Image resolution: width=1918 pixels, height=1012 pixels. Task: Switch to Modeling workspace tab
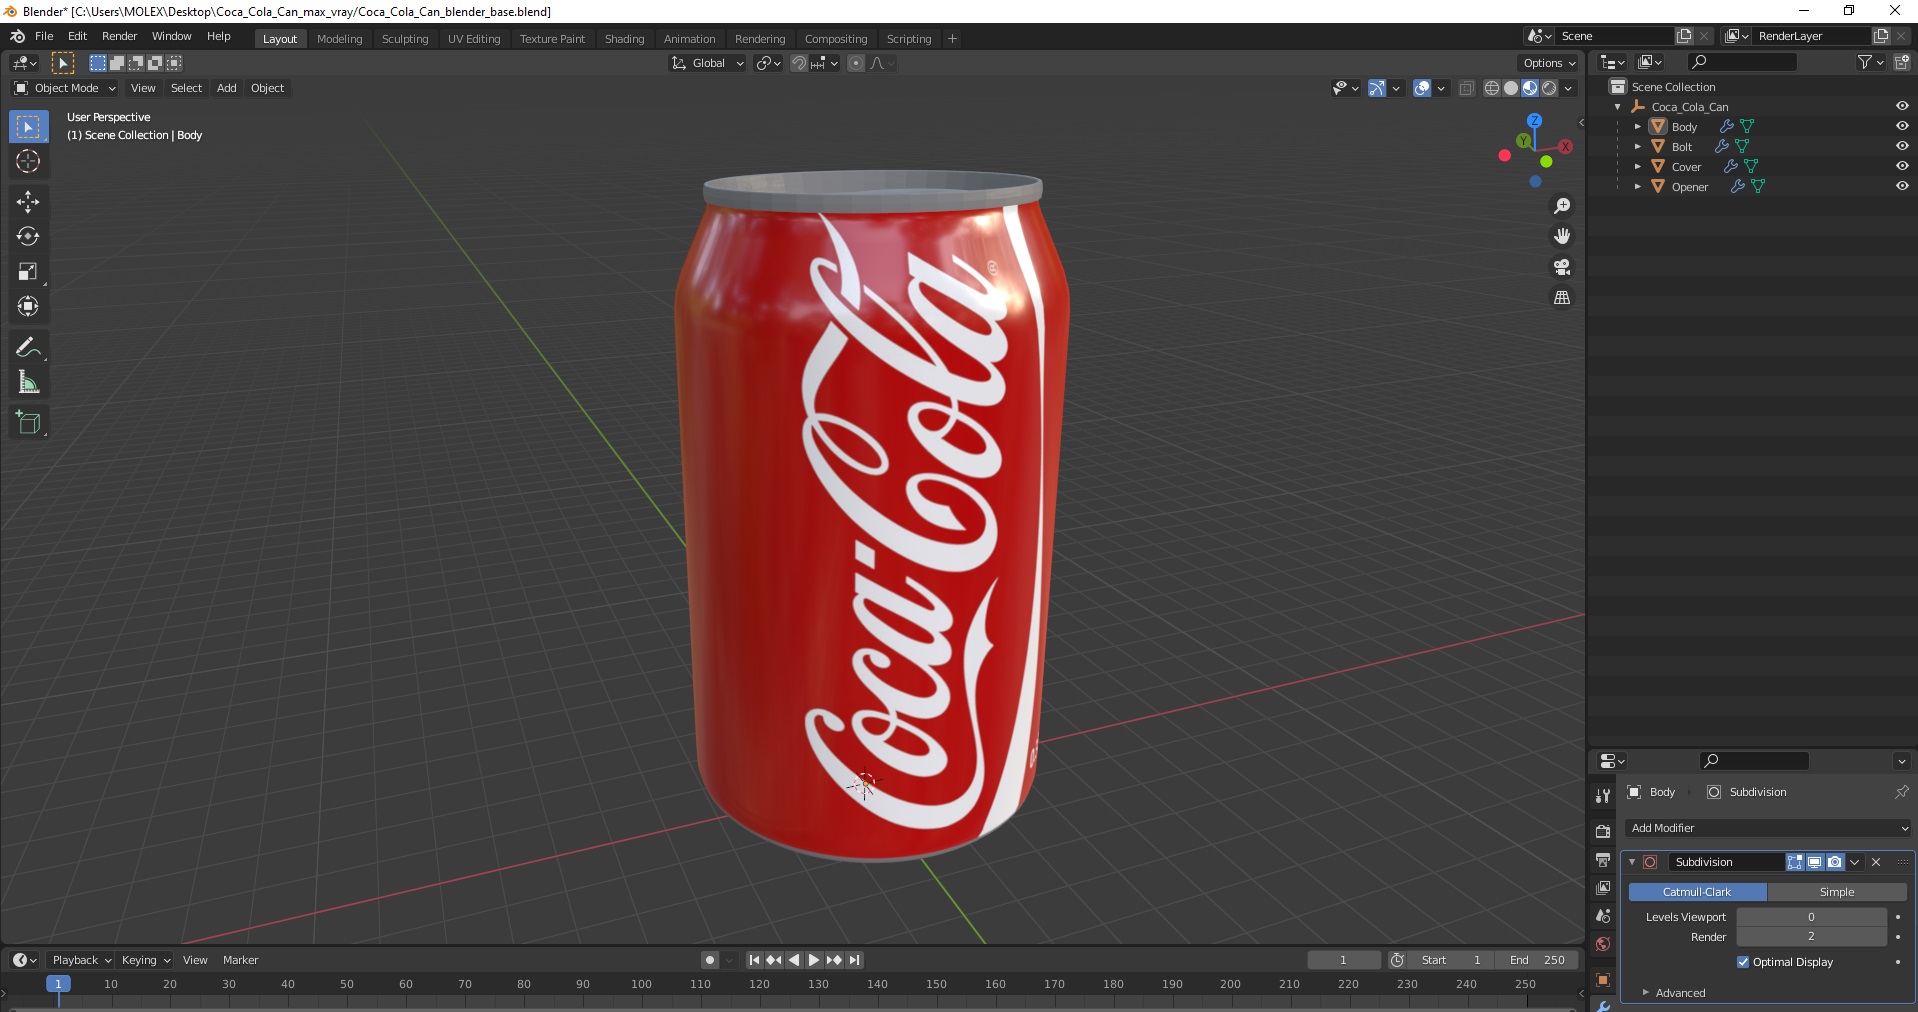click(x=339, y=39)
